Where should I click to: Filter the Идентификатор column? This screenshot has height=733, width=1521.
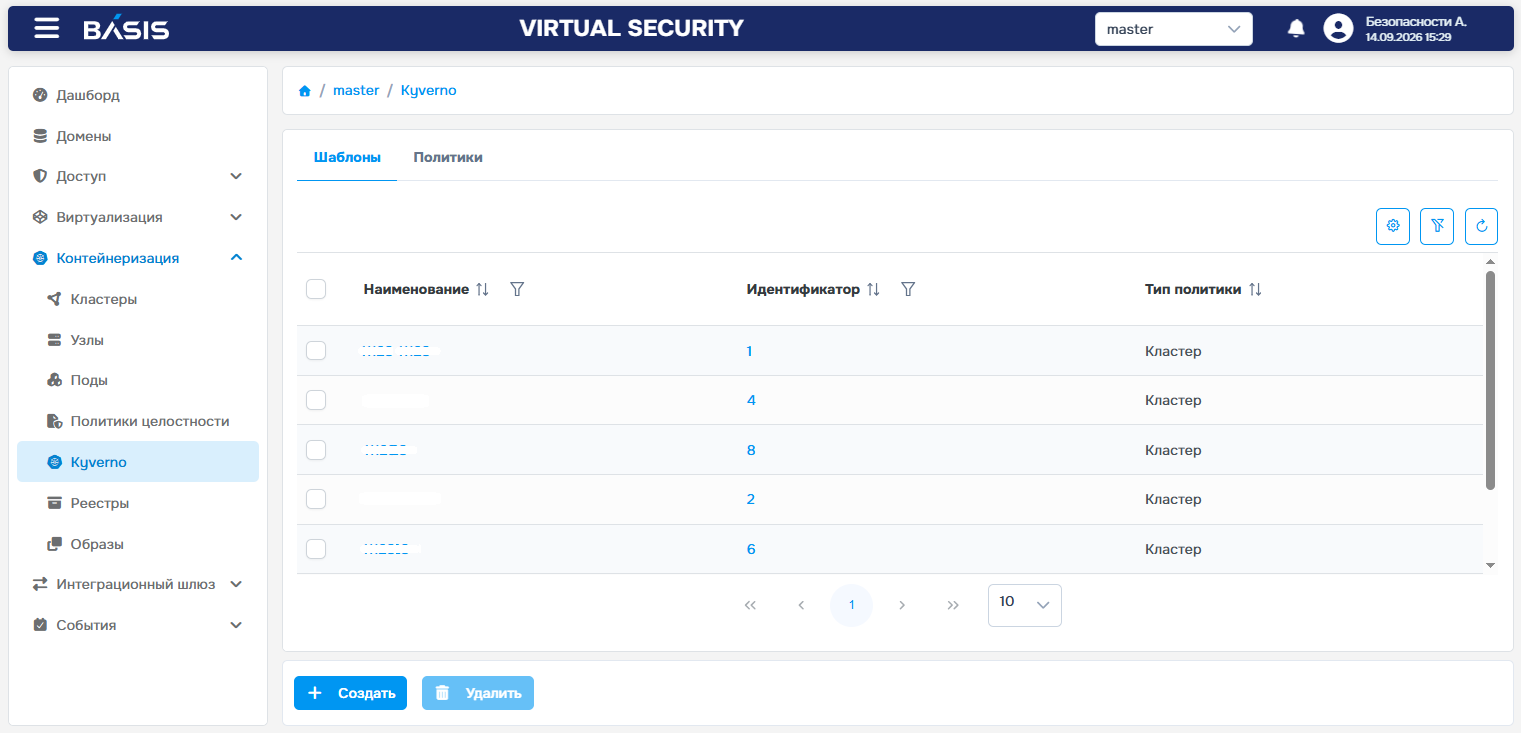click(x=908, y=289)
